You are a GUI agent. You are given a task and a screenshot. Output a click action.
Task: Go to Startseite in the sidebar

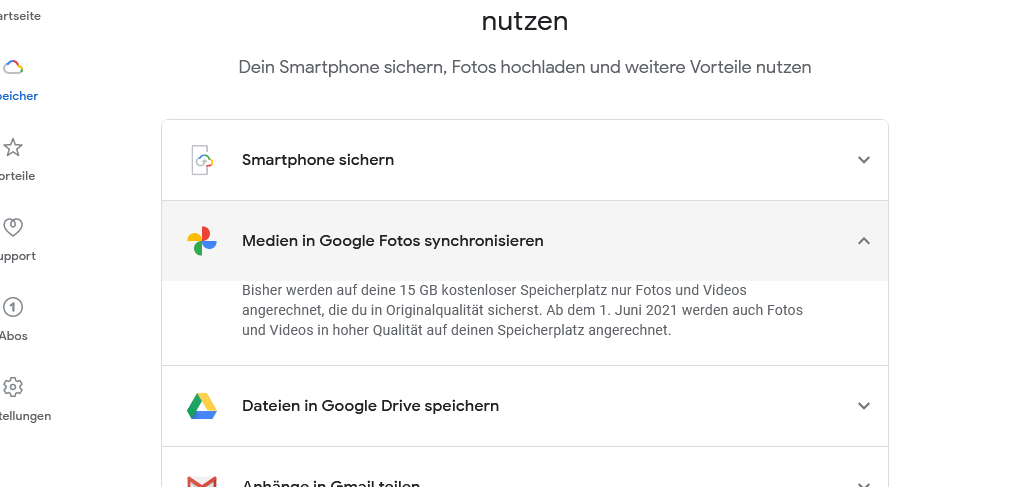20,16
